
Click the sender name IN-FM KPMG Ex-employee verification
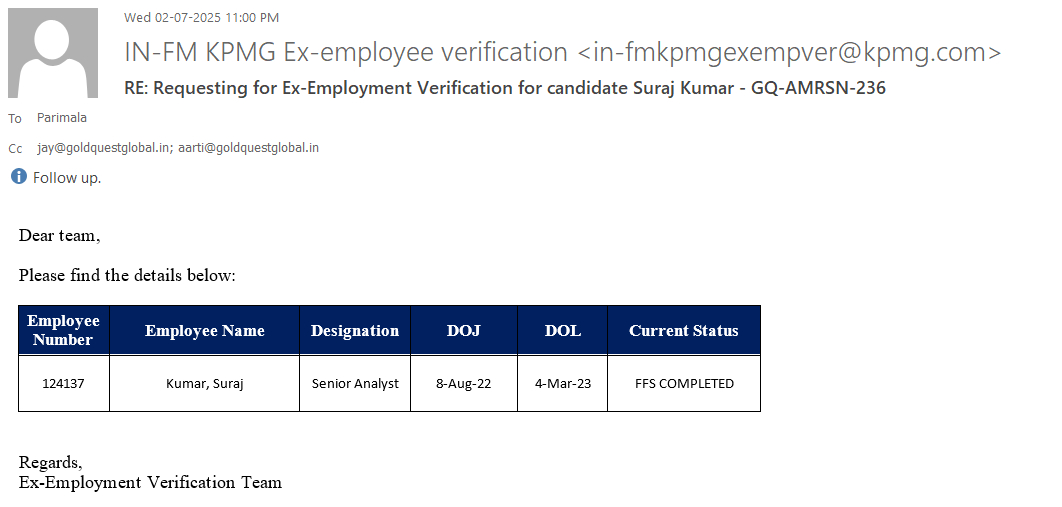pyautogui.click(x=346, y=52)
